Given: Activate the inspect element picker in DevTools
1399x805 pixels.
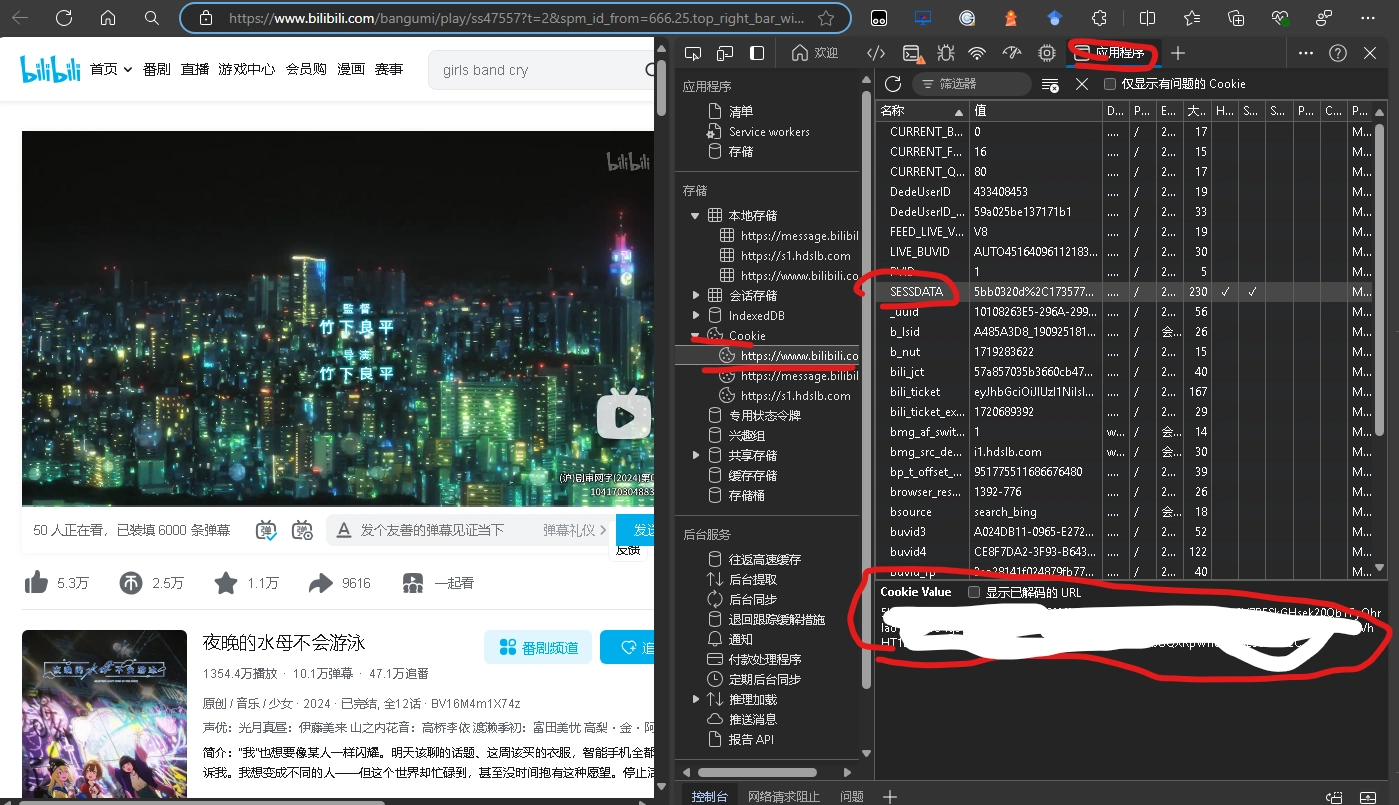Looking at the screenshot, I should point(692,53).
